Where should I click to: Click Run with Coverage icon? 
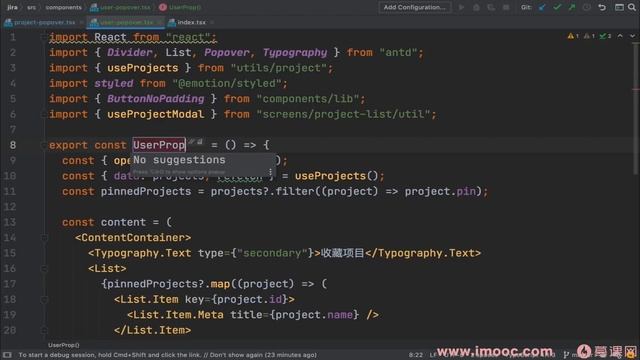coord(491,7)
